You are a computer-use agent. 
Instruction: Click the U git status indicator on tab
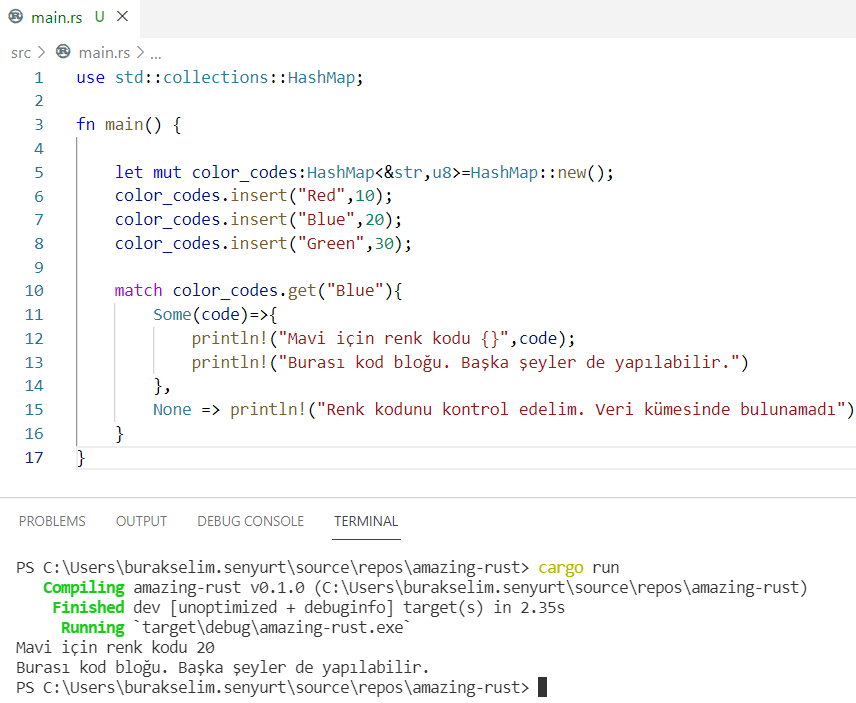99,17
